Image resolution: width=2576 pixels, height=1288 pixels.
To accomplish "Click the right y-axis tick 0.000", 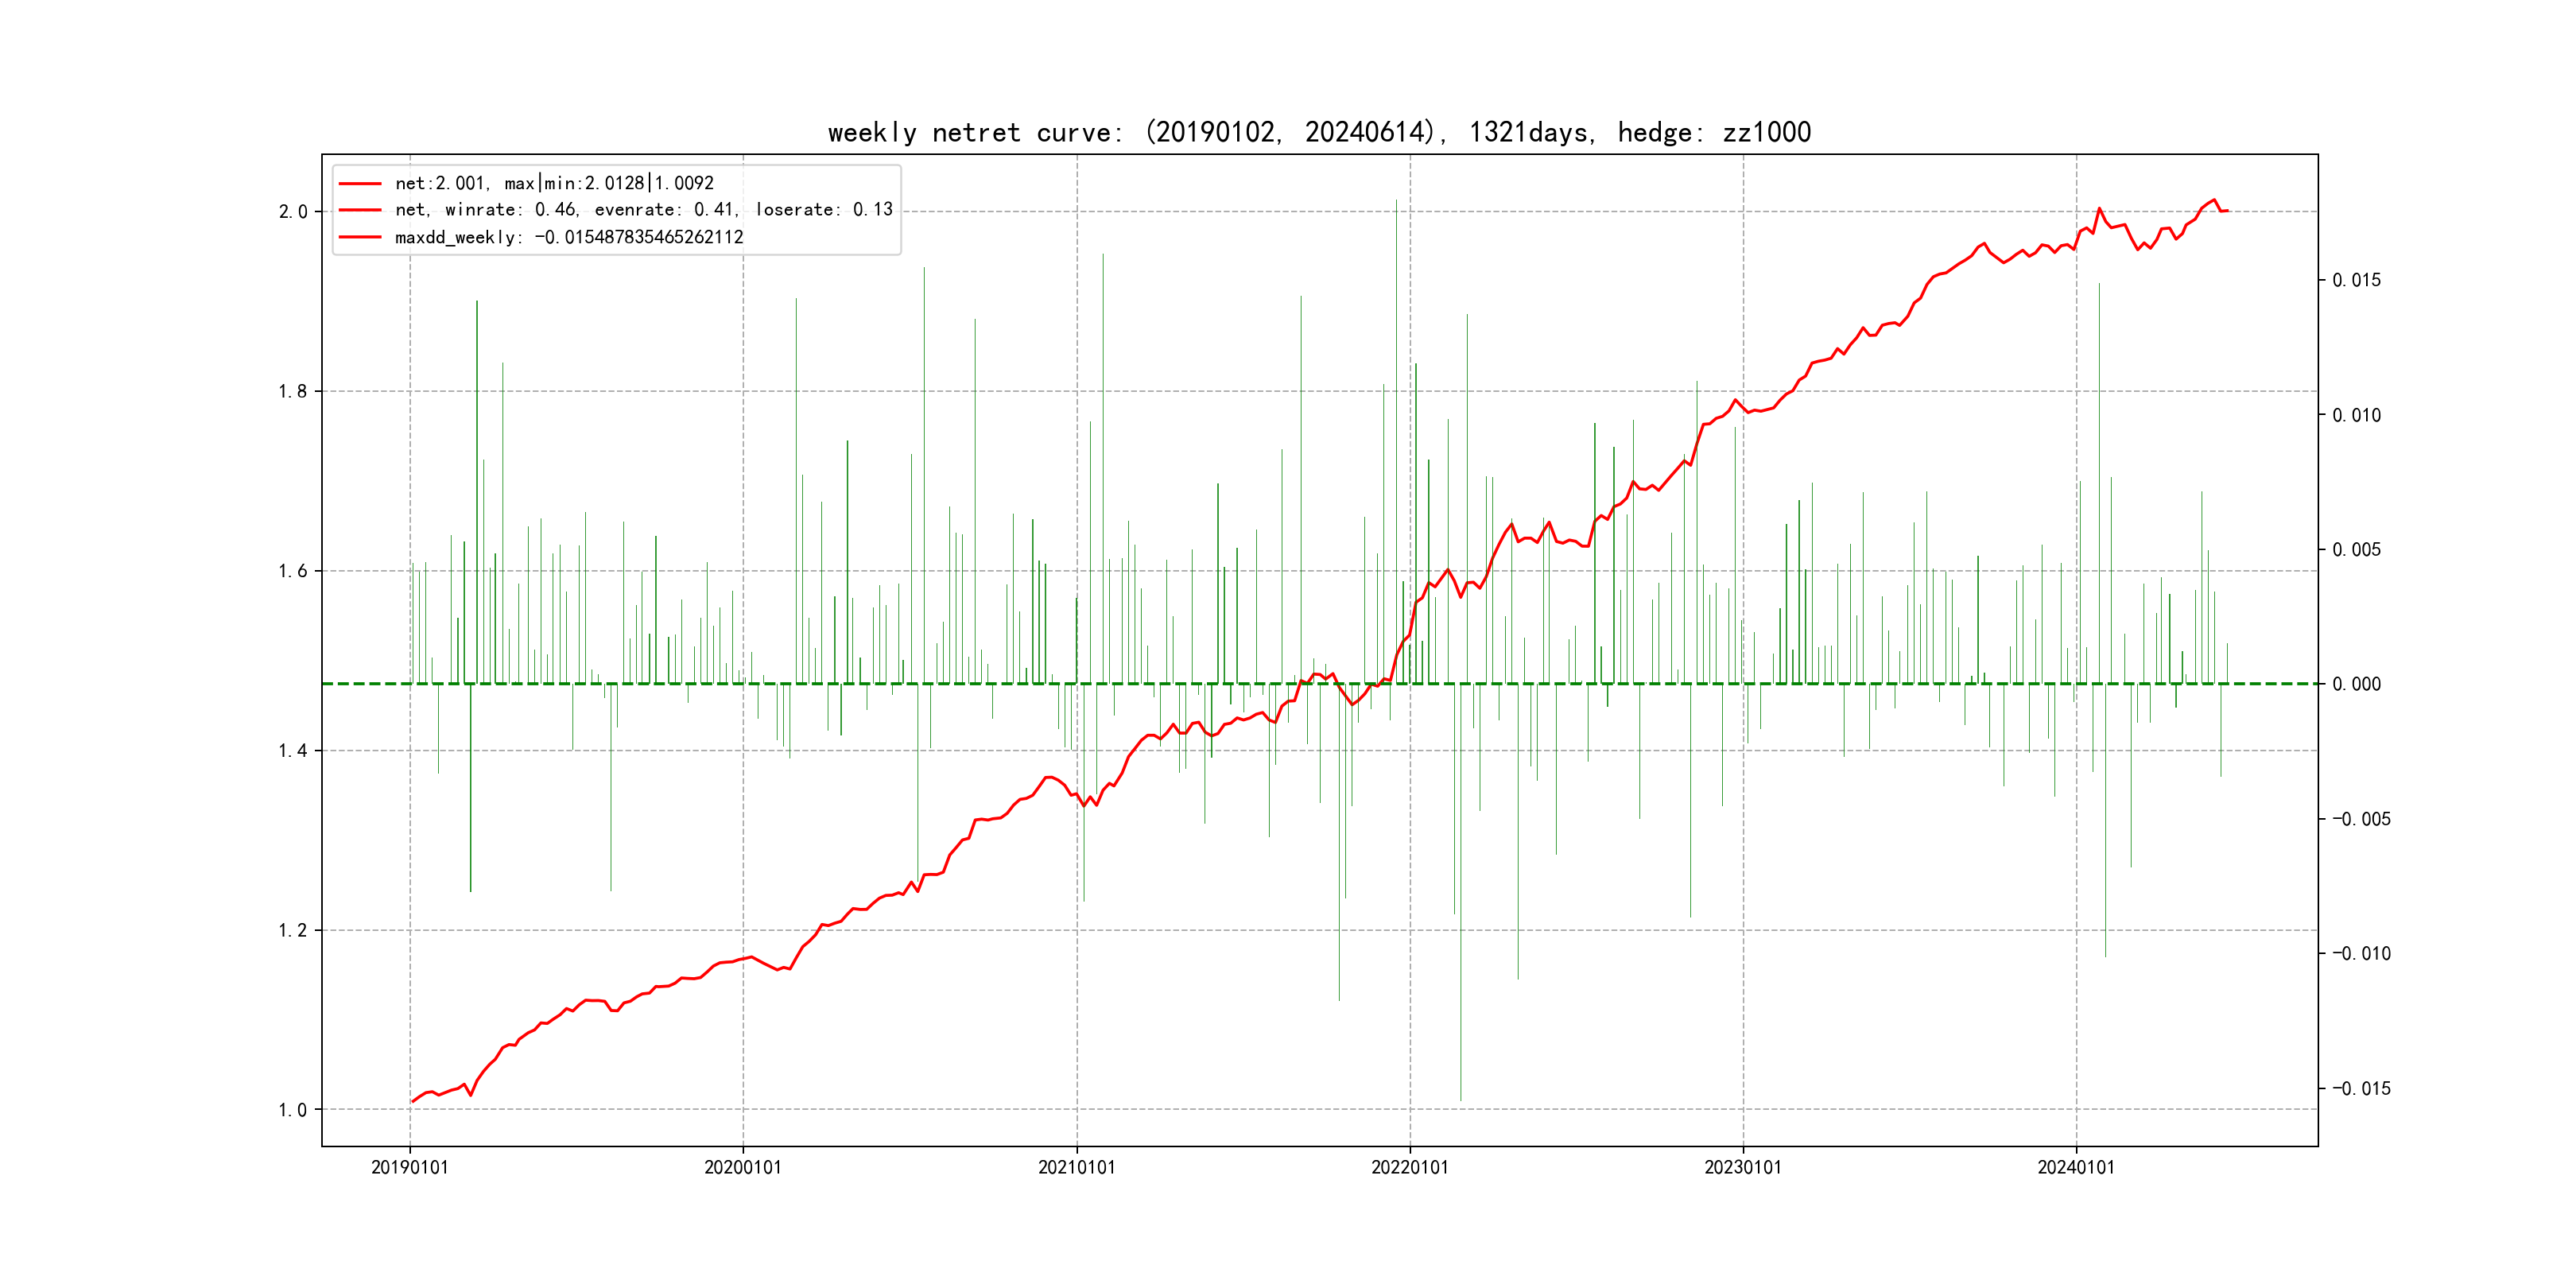I will pos(2356,684).
